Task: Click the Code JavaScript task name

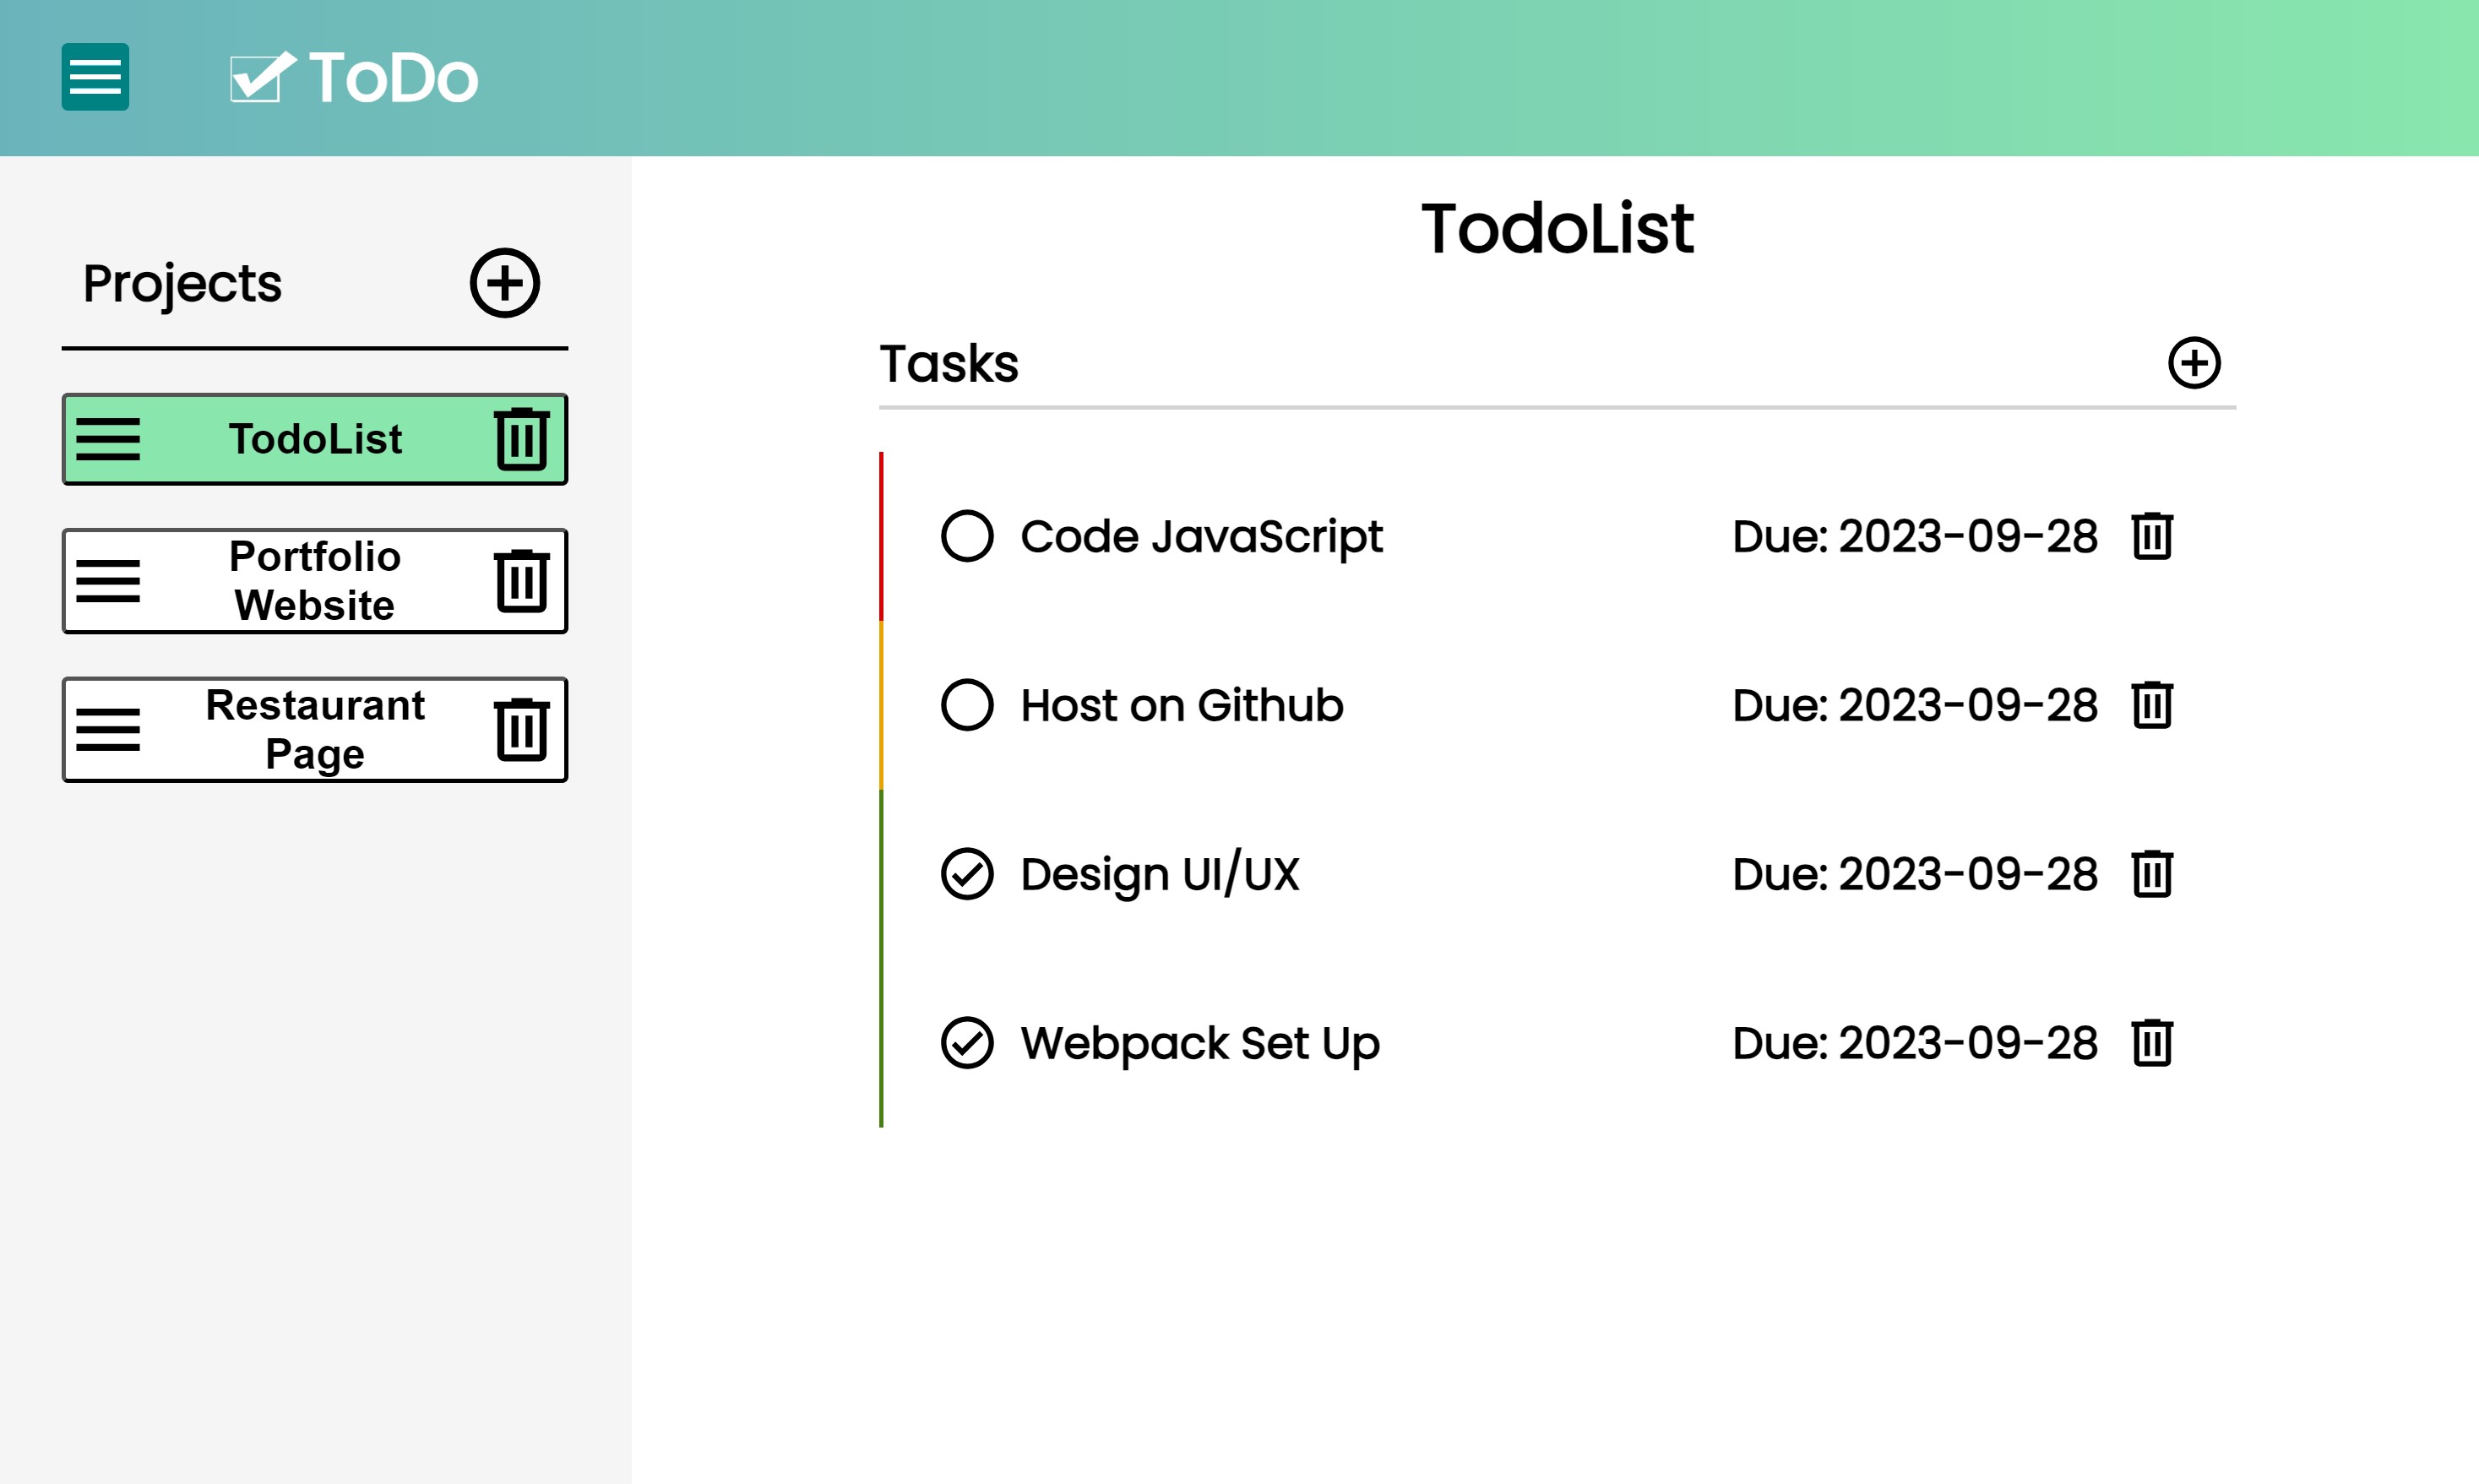Action: pos(1201,537)
